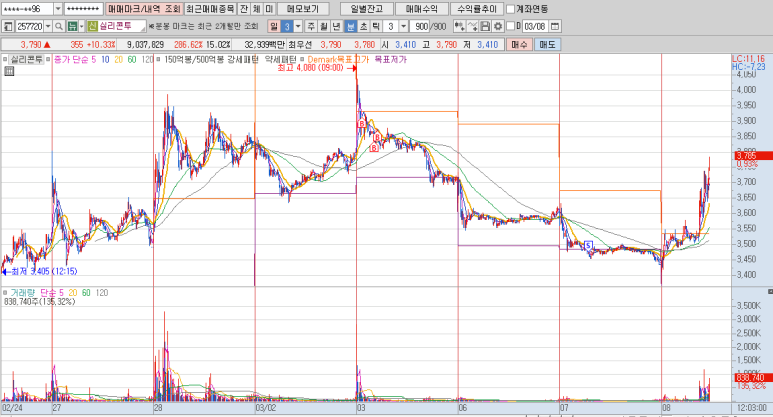Open the calendar date picker icon
The height and width of the screenshot is (417, 773).
(x=555, y=26)
